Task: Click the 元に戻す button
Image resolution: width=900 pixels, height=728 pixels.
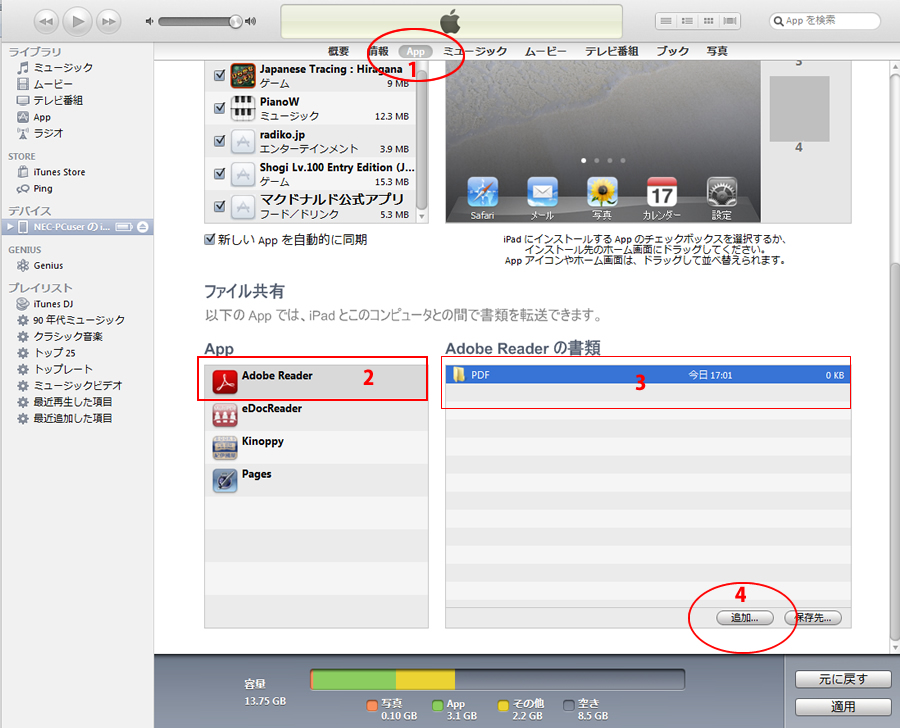Action: click(843, 679)
